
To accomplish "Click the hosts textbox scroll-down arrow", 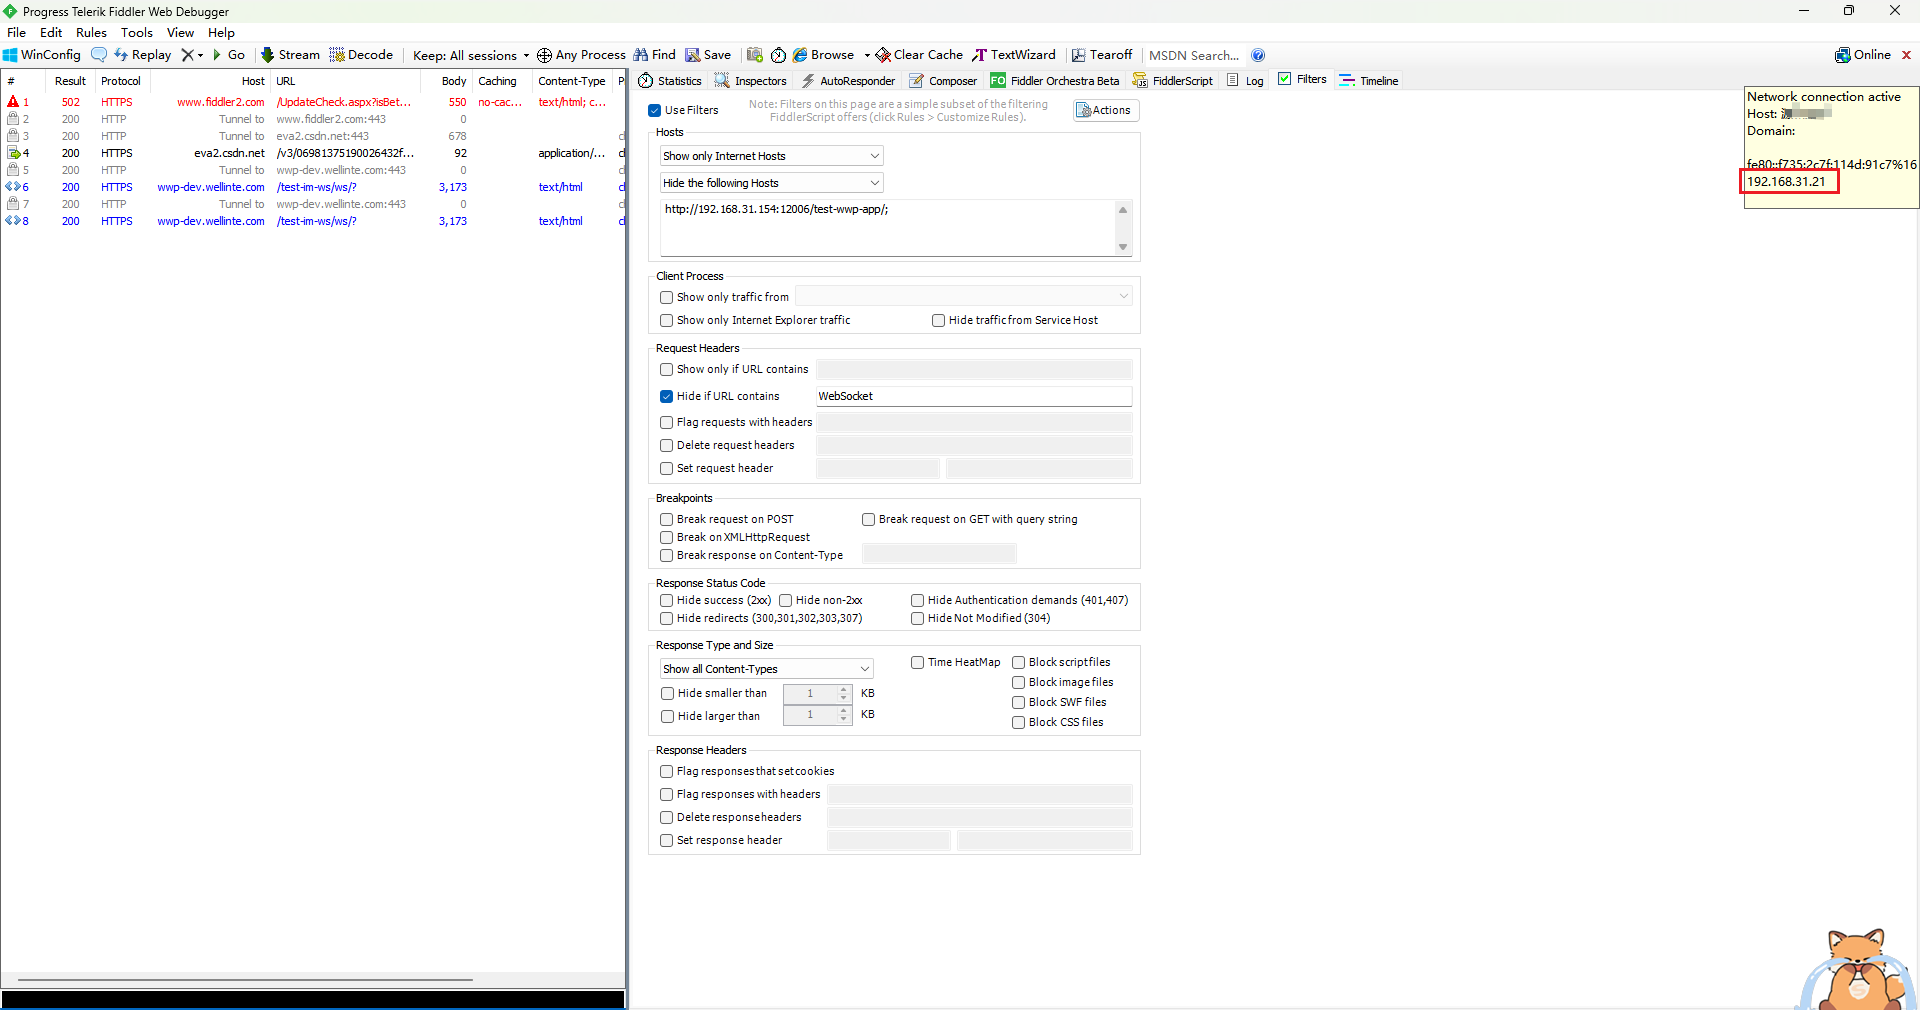I will click(x=1123, y=246).
